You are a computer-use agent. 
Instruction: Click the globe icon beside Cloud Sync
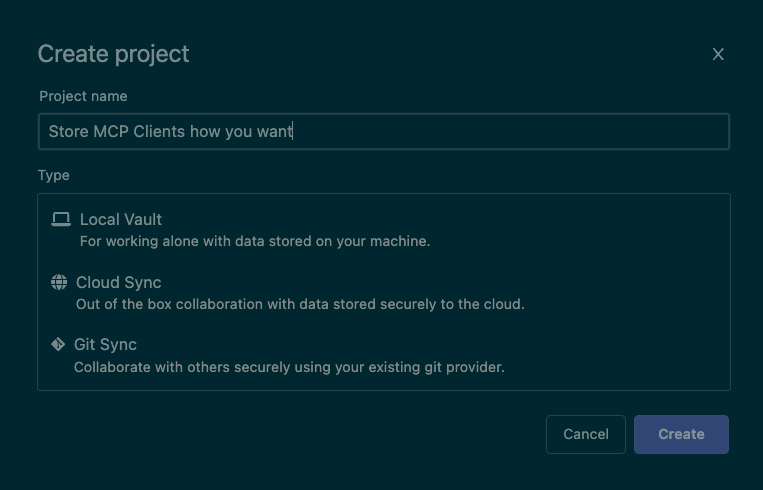click(59, 282)
